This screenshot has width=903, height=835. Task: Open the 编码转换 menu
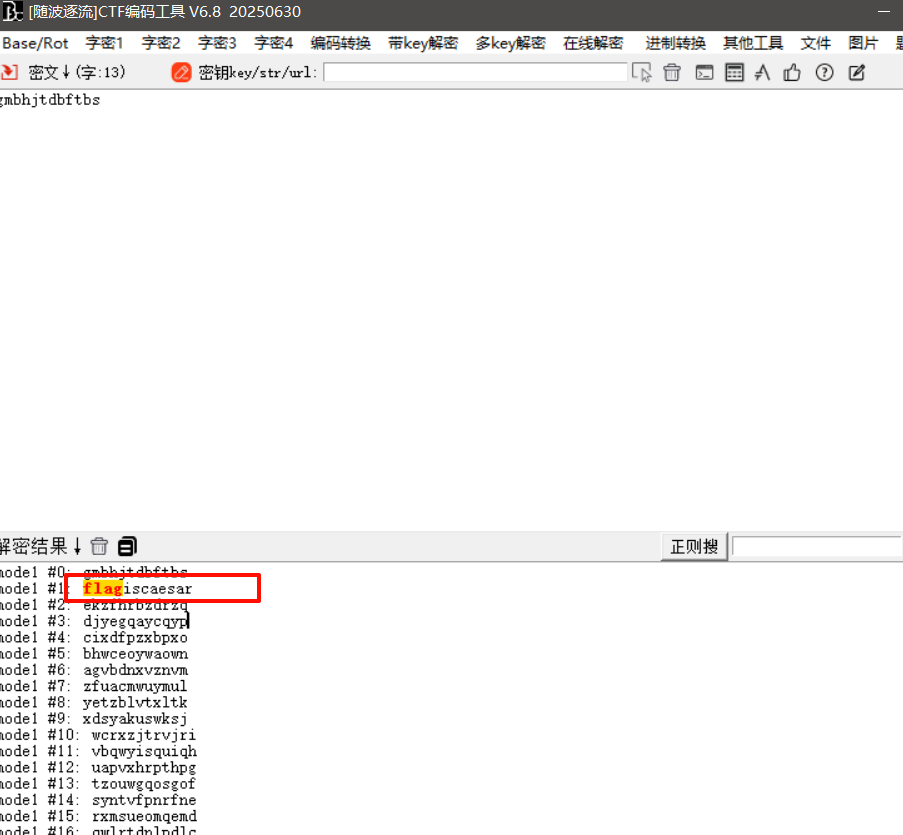pyautogui.click(x=340, y=43)
